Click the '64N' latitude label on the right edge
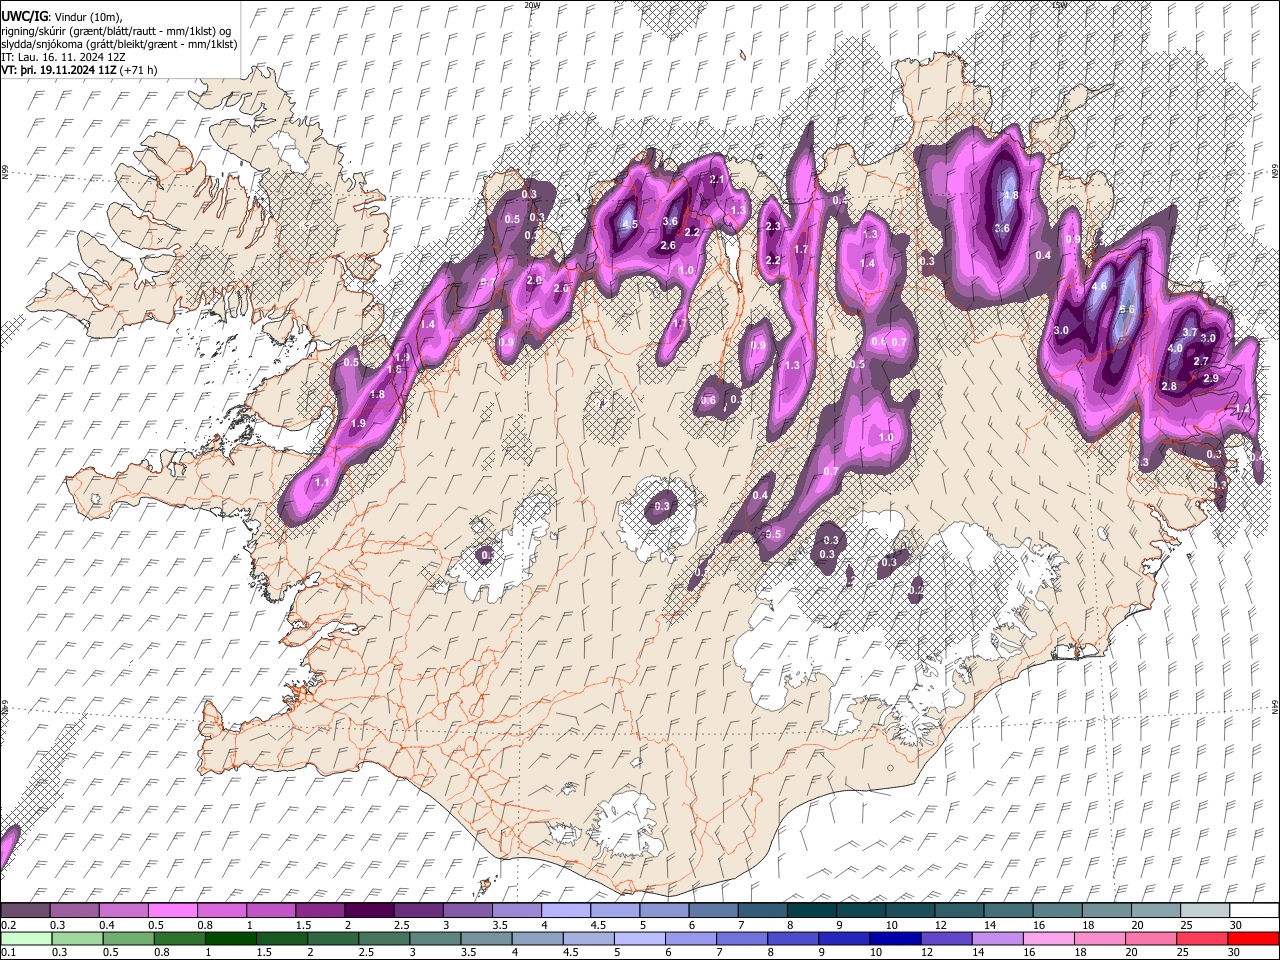Screen dimensions: 1280x960 click(1275, 706)
